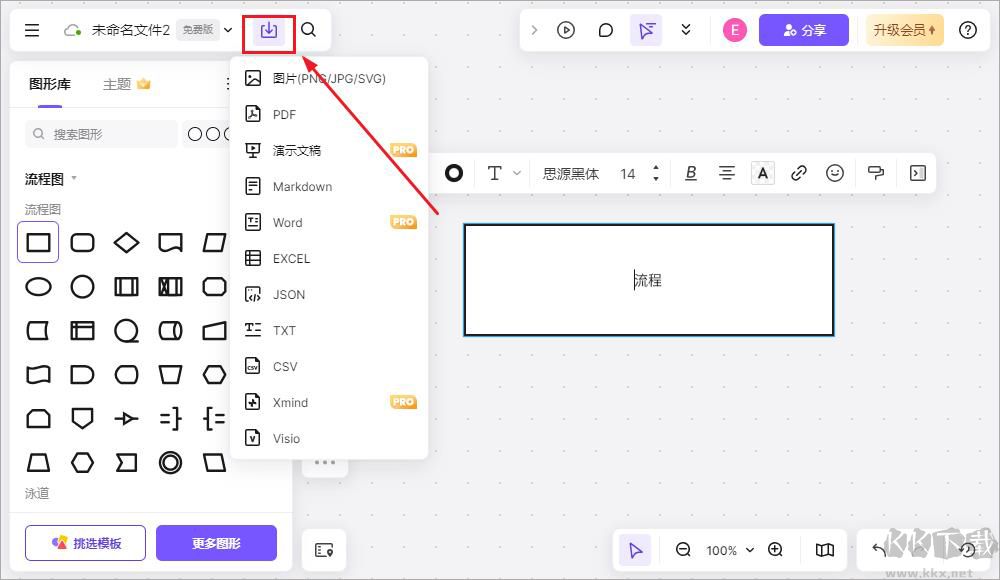Open the text style T dropdown

503,173
